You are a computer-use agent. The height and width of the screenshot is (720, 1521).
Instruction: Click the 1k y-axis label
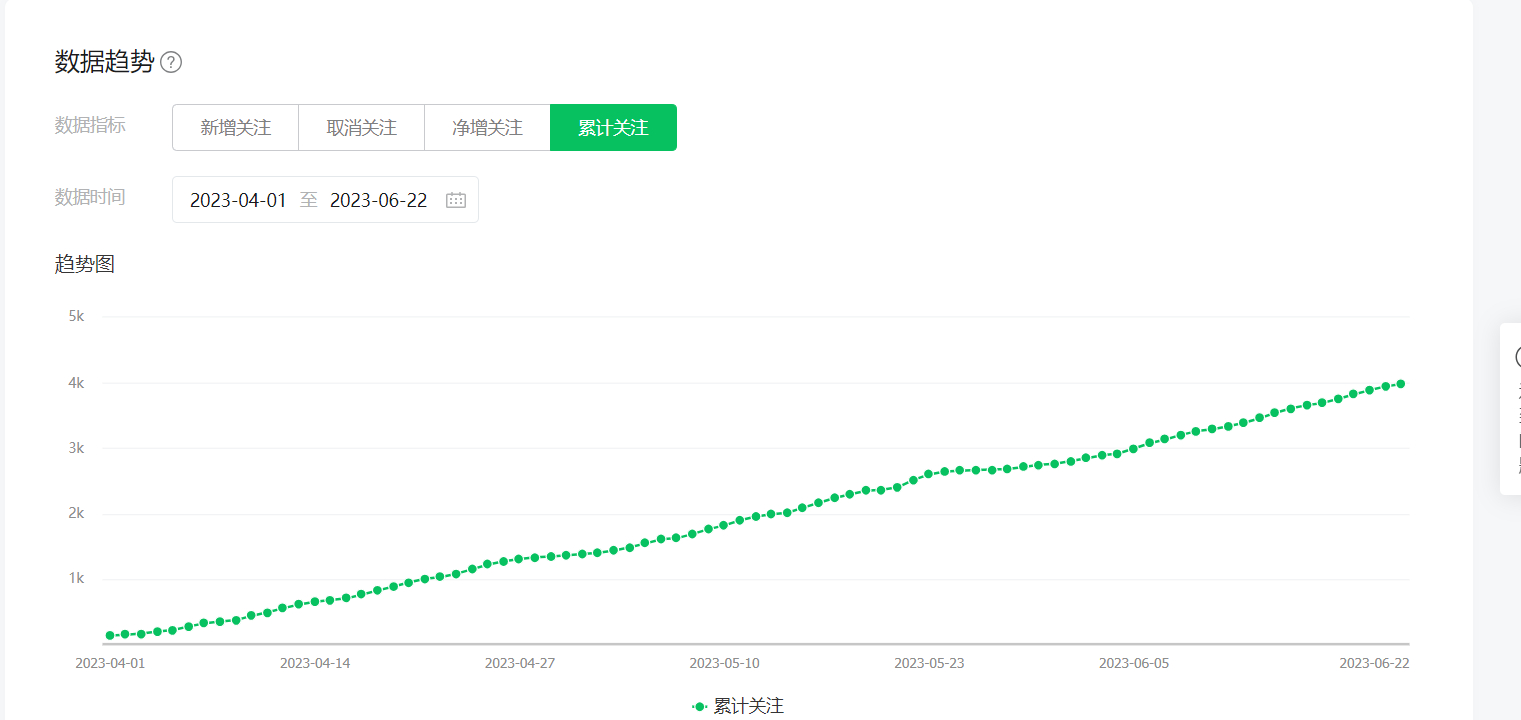pos(76,578)
